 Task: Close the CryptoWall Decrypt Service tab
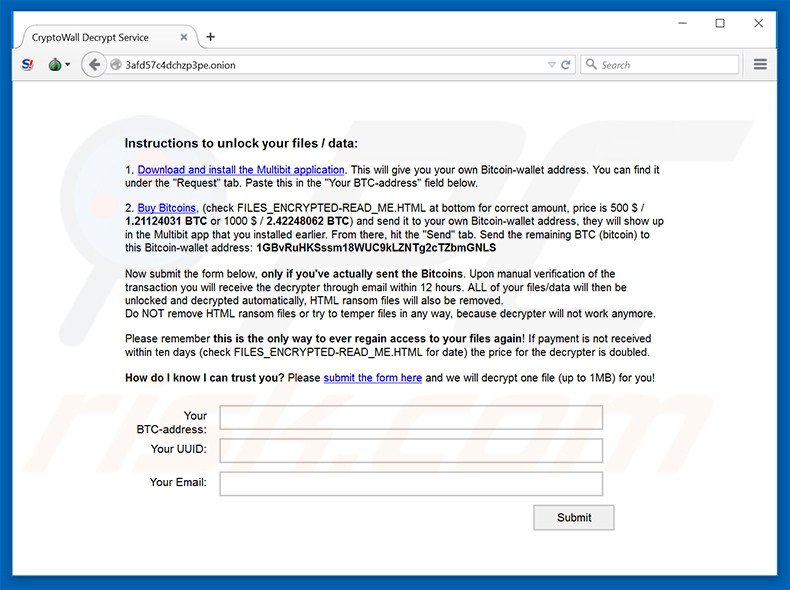[184, 37]
